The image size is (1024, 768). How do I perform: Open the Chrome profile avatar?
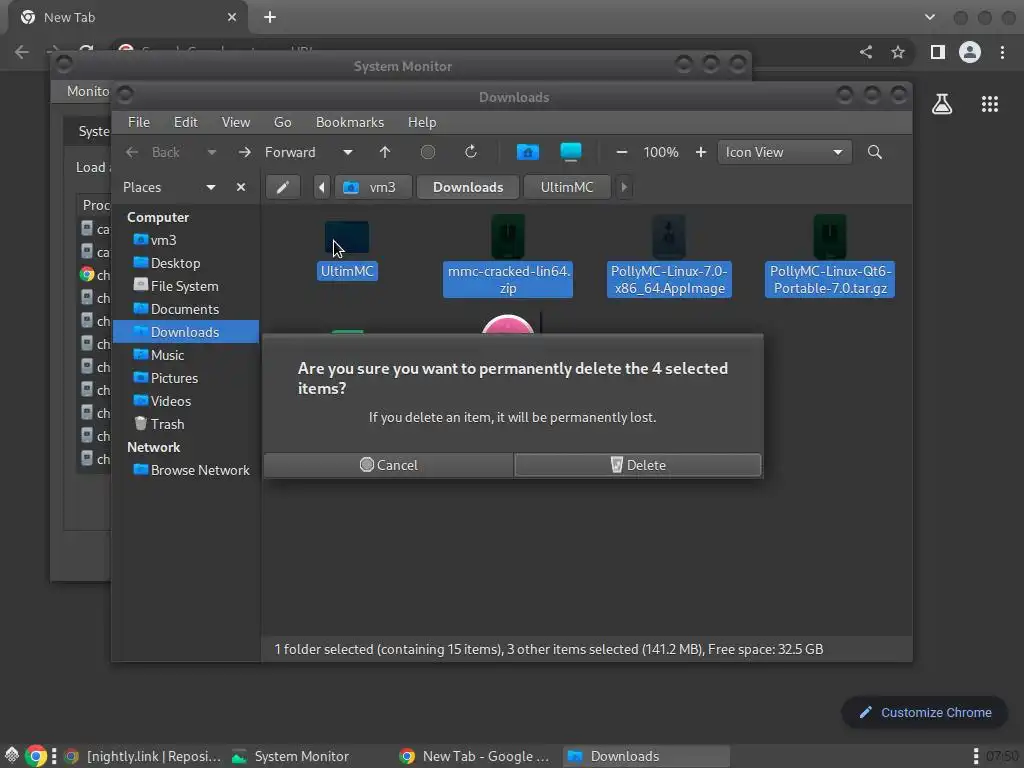tap(970, 52)
